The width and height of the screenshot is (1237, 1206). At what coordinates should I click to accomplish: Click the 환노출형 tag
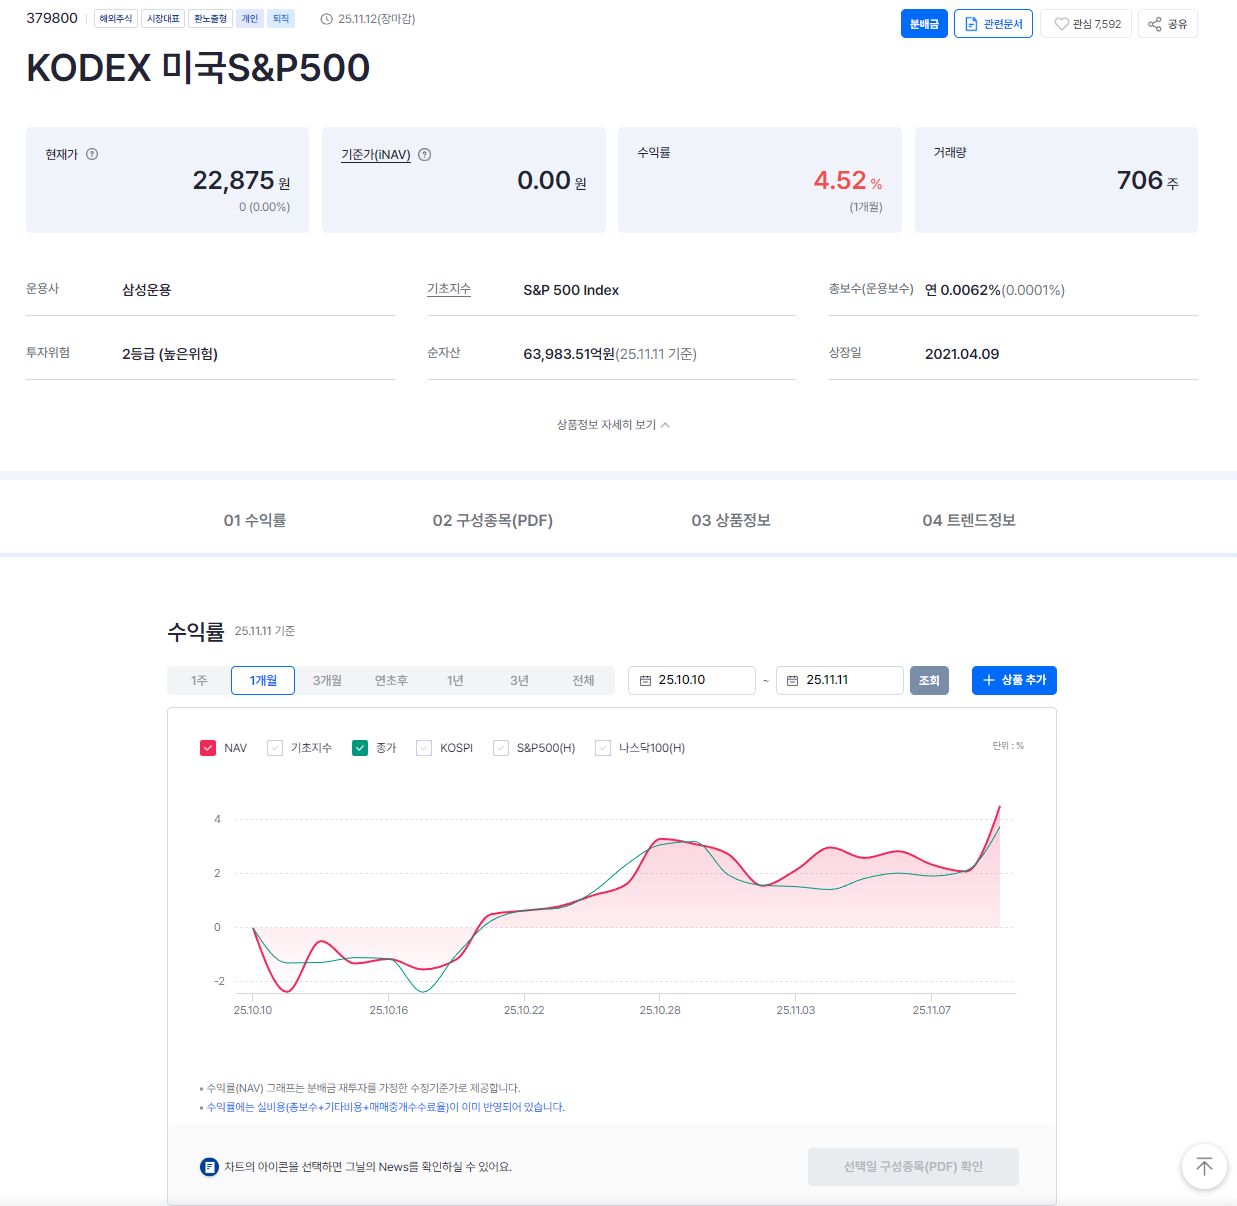point(210,19)
